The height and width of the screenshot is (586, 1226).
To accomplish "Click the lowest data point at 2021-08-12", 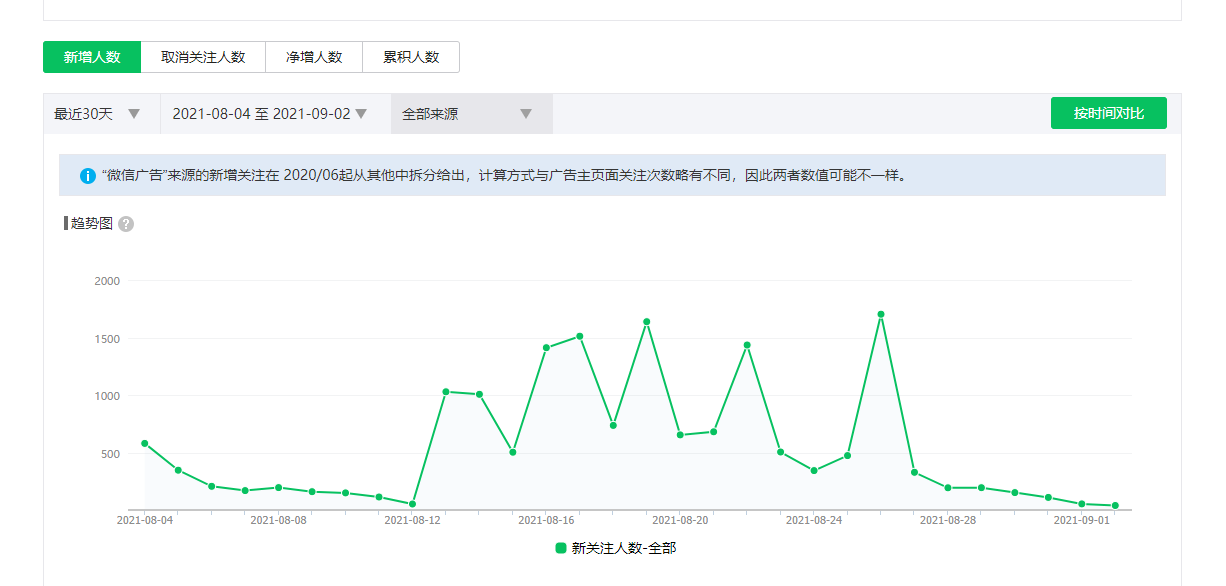I will 412,504.
